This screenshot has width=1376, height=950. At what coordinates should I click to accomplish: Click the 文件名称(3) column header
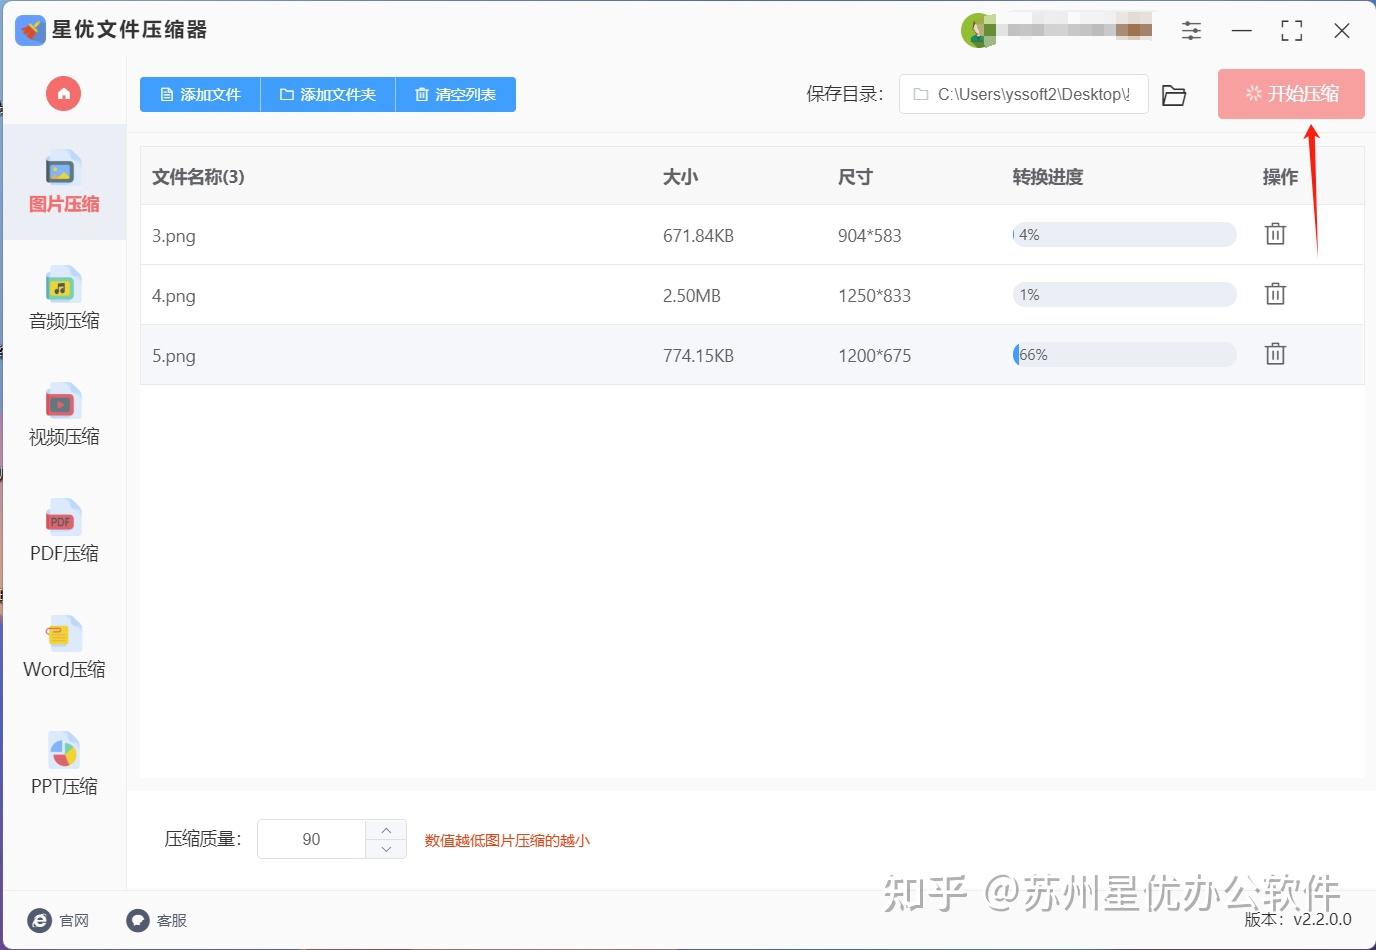[x=198, y=177]
